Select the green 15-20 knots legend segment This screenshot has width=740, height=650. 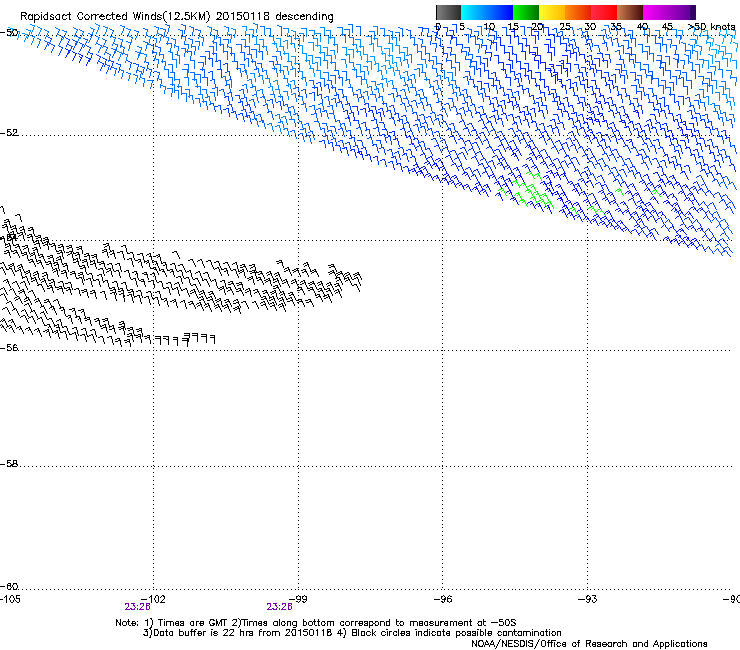click(x=526, y=12)
